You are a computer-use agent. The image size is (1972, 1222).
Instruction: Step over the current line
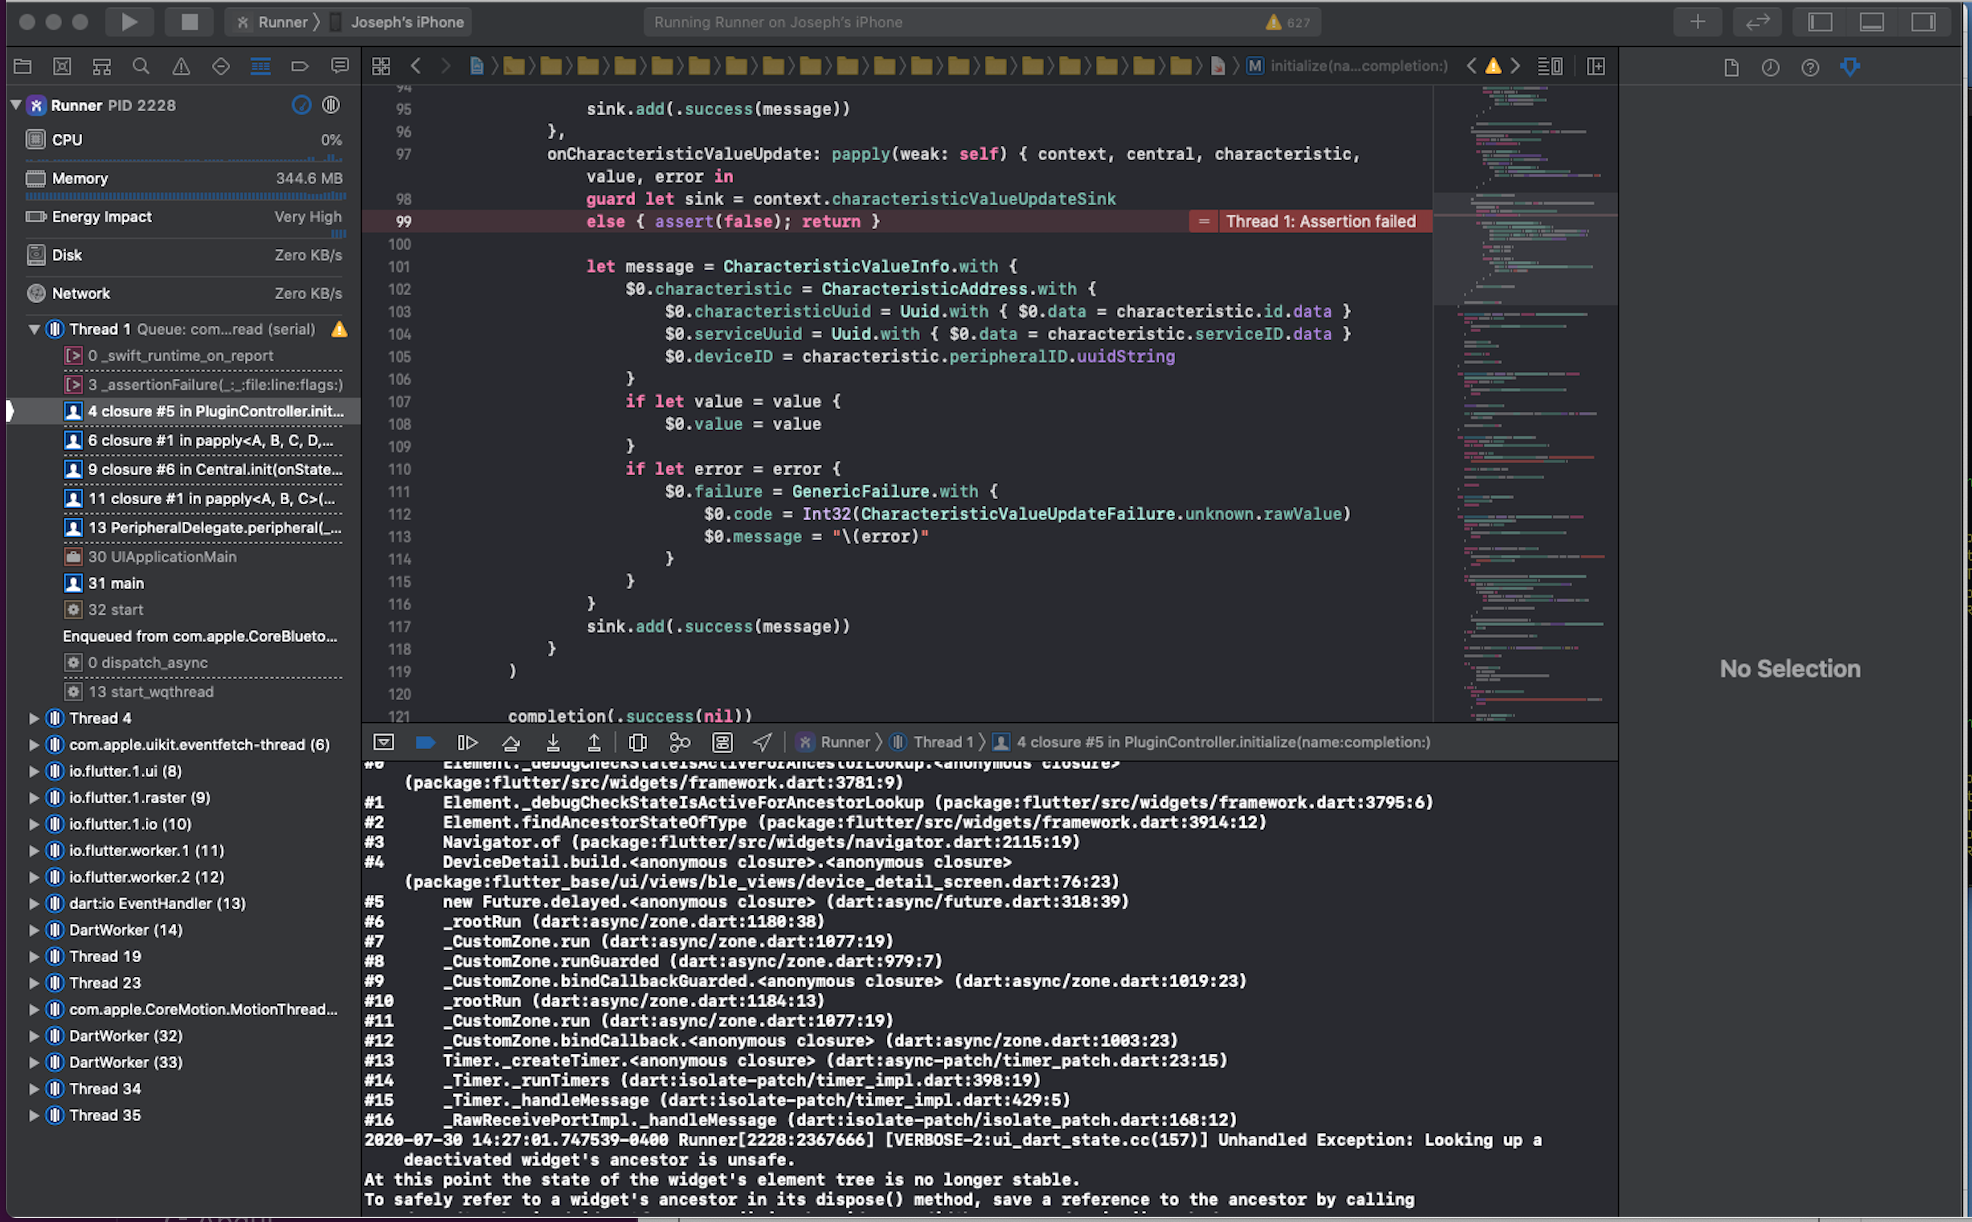(511, 742)
